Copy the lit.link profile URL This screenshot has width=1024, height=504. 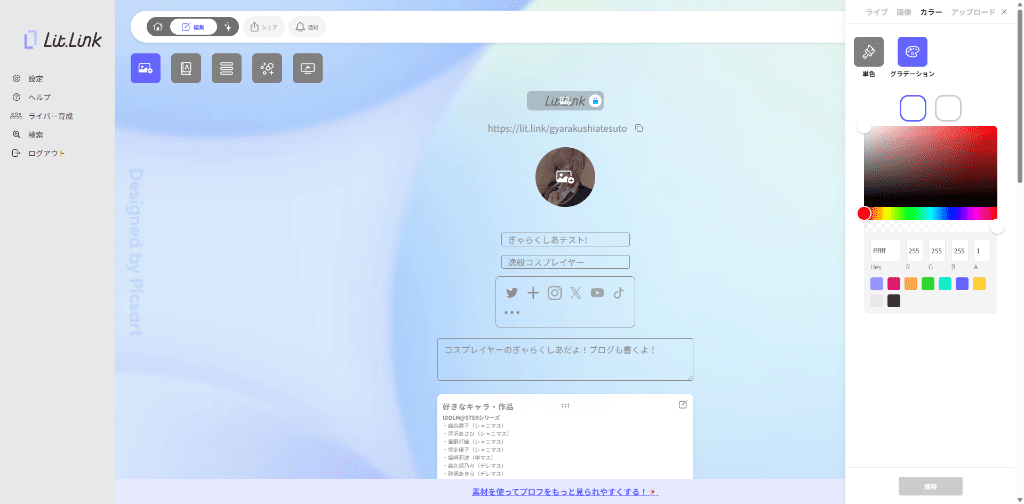639,128
